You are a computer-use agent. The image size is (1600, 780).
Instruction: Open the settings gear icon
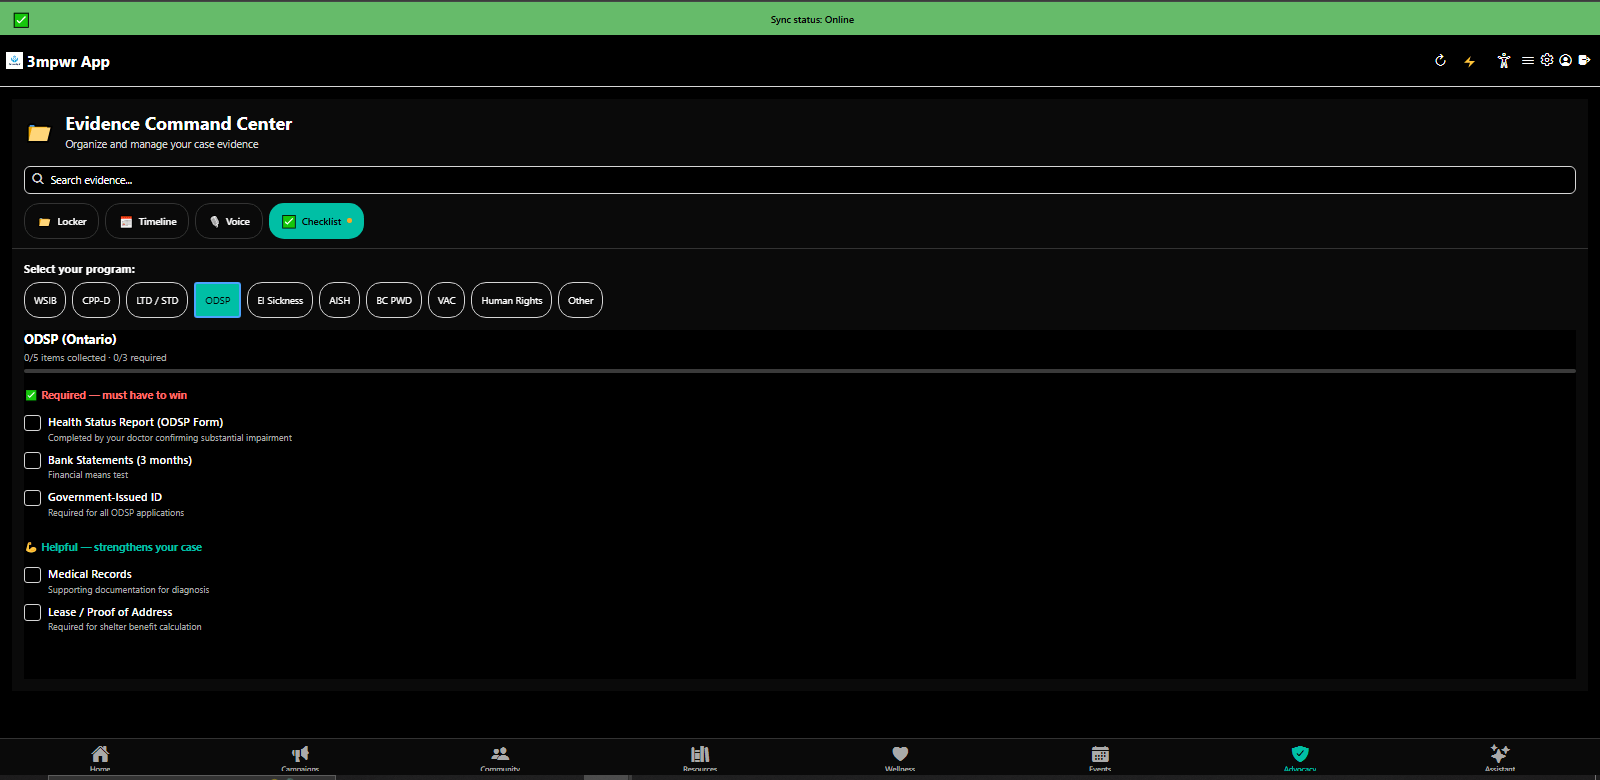pos(1547,60)
